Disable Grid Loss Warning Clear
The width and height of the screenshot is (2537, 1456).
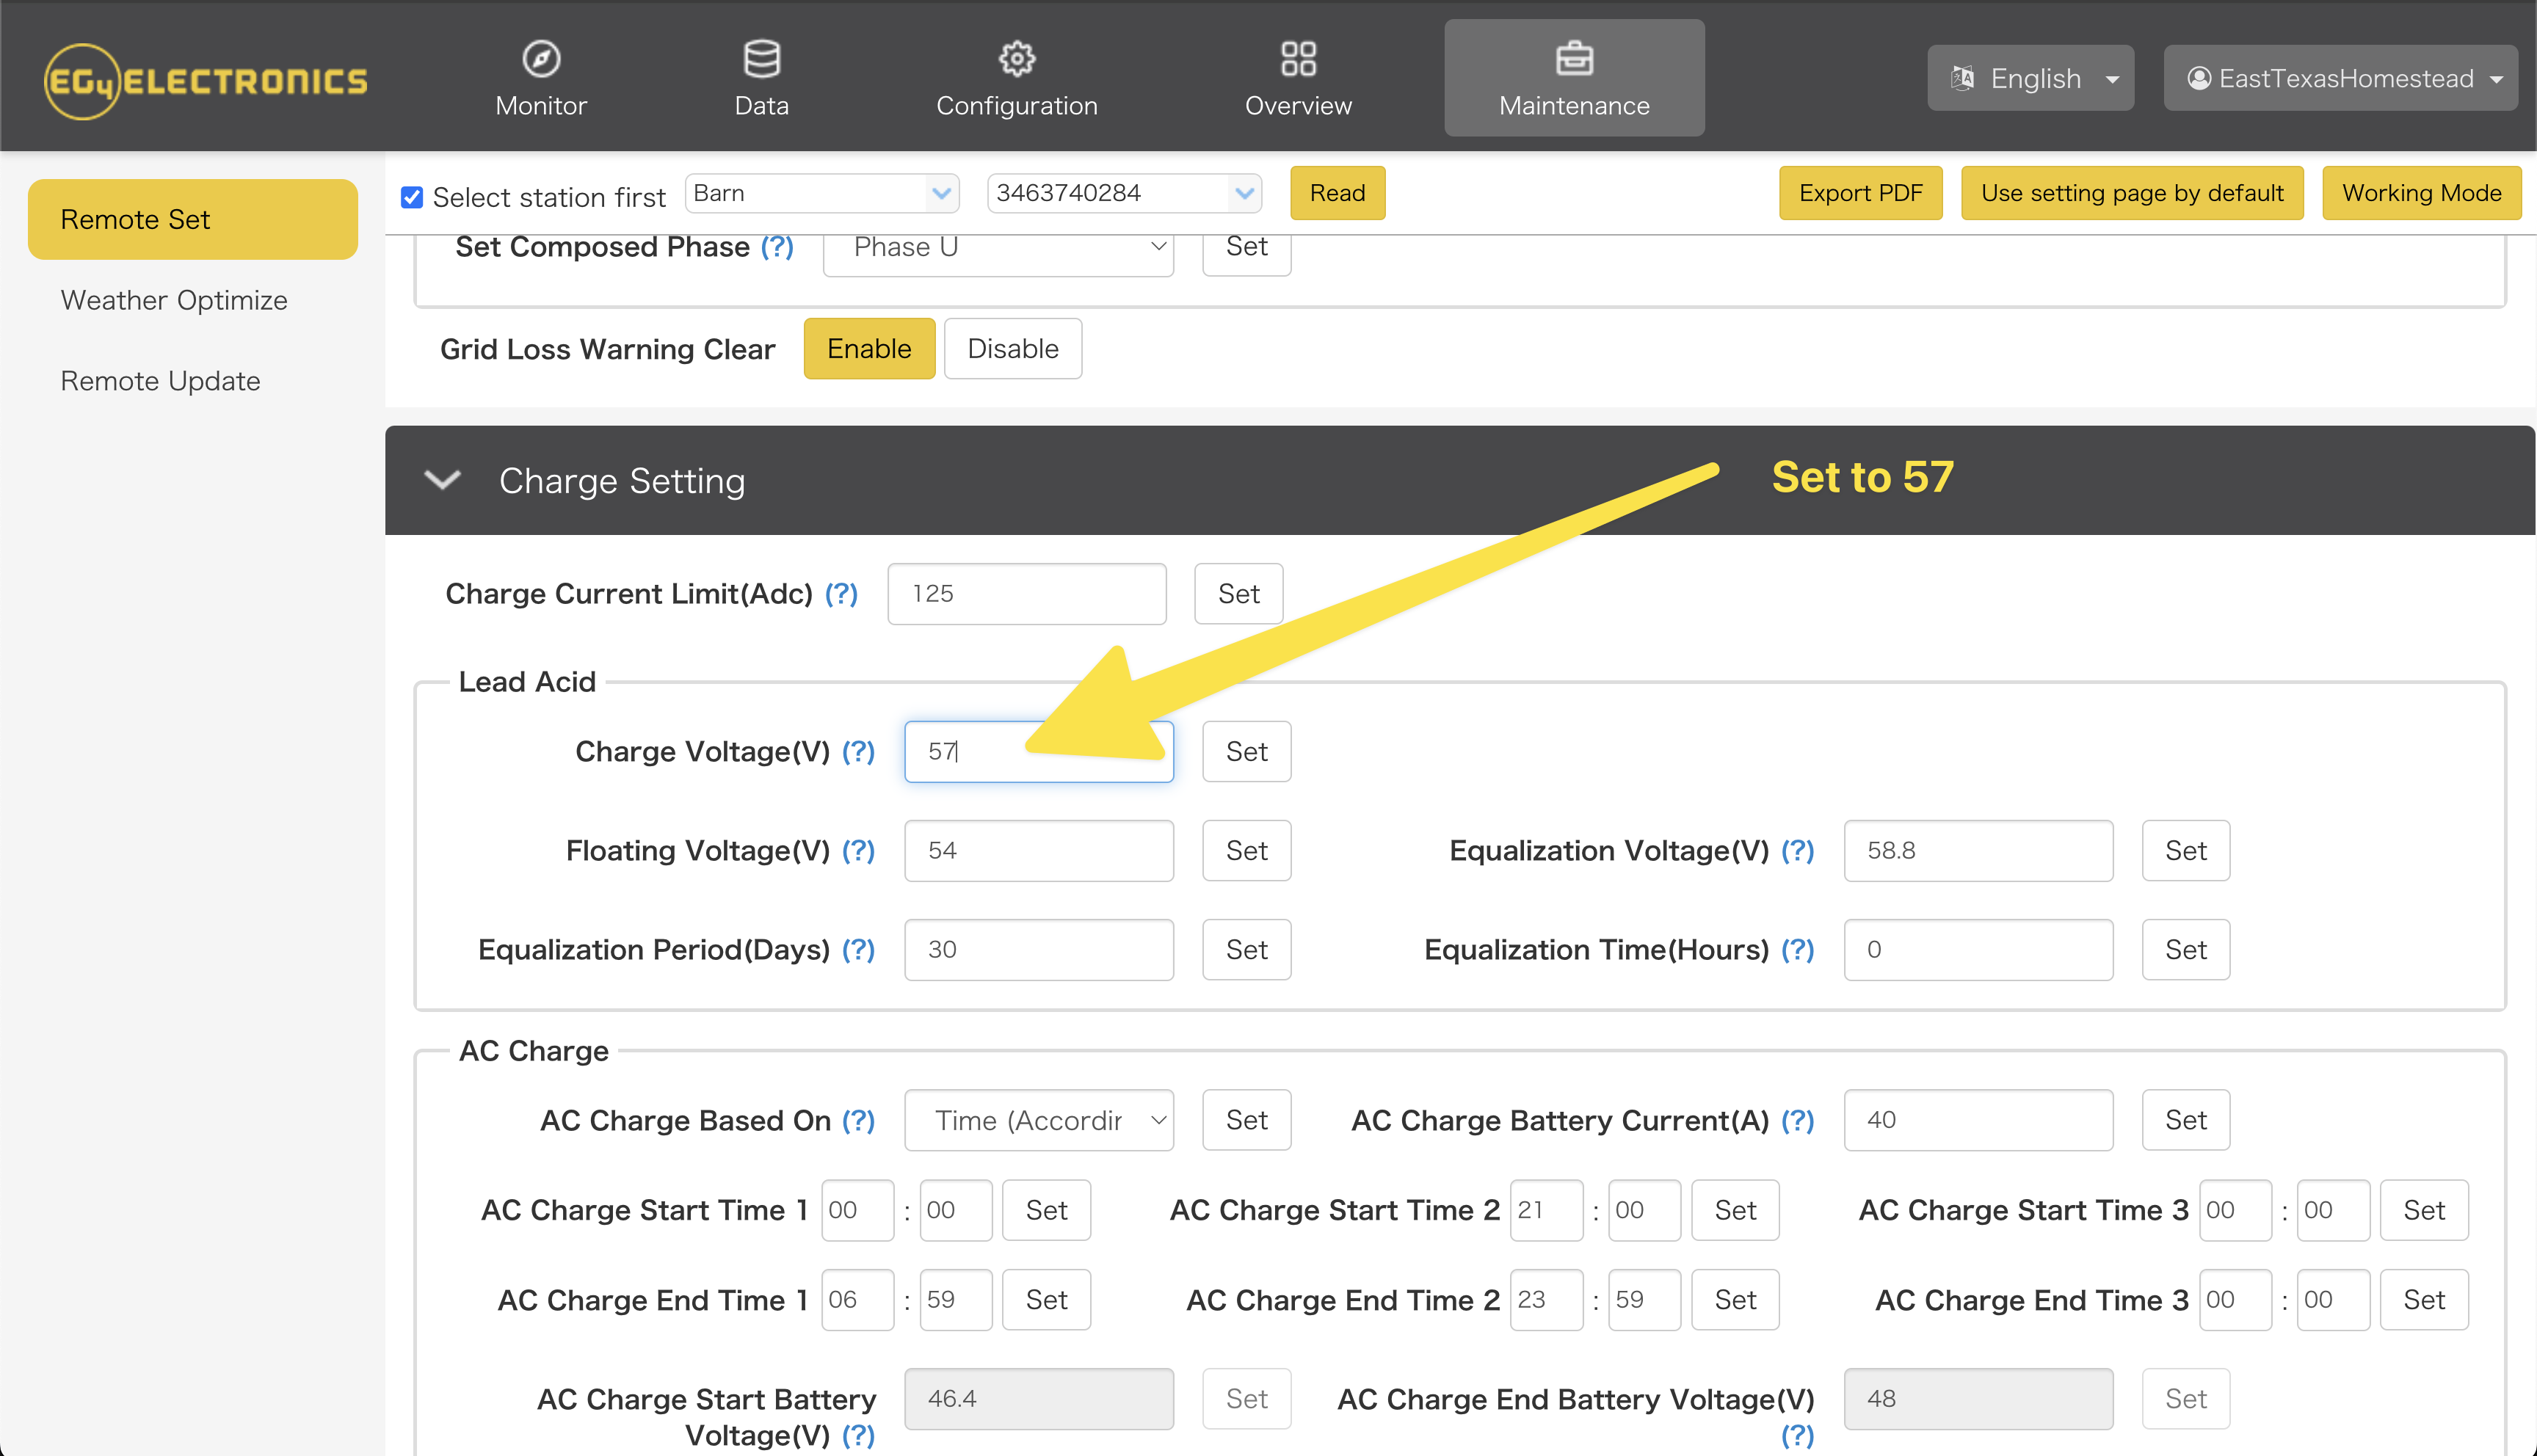coord(1012,348)
